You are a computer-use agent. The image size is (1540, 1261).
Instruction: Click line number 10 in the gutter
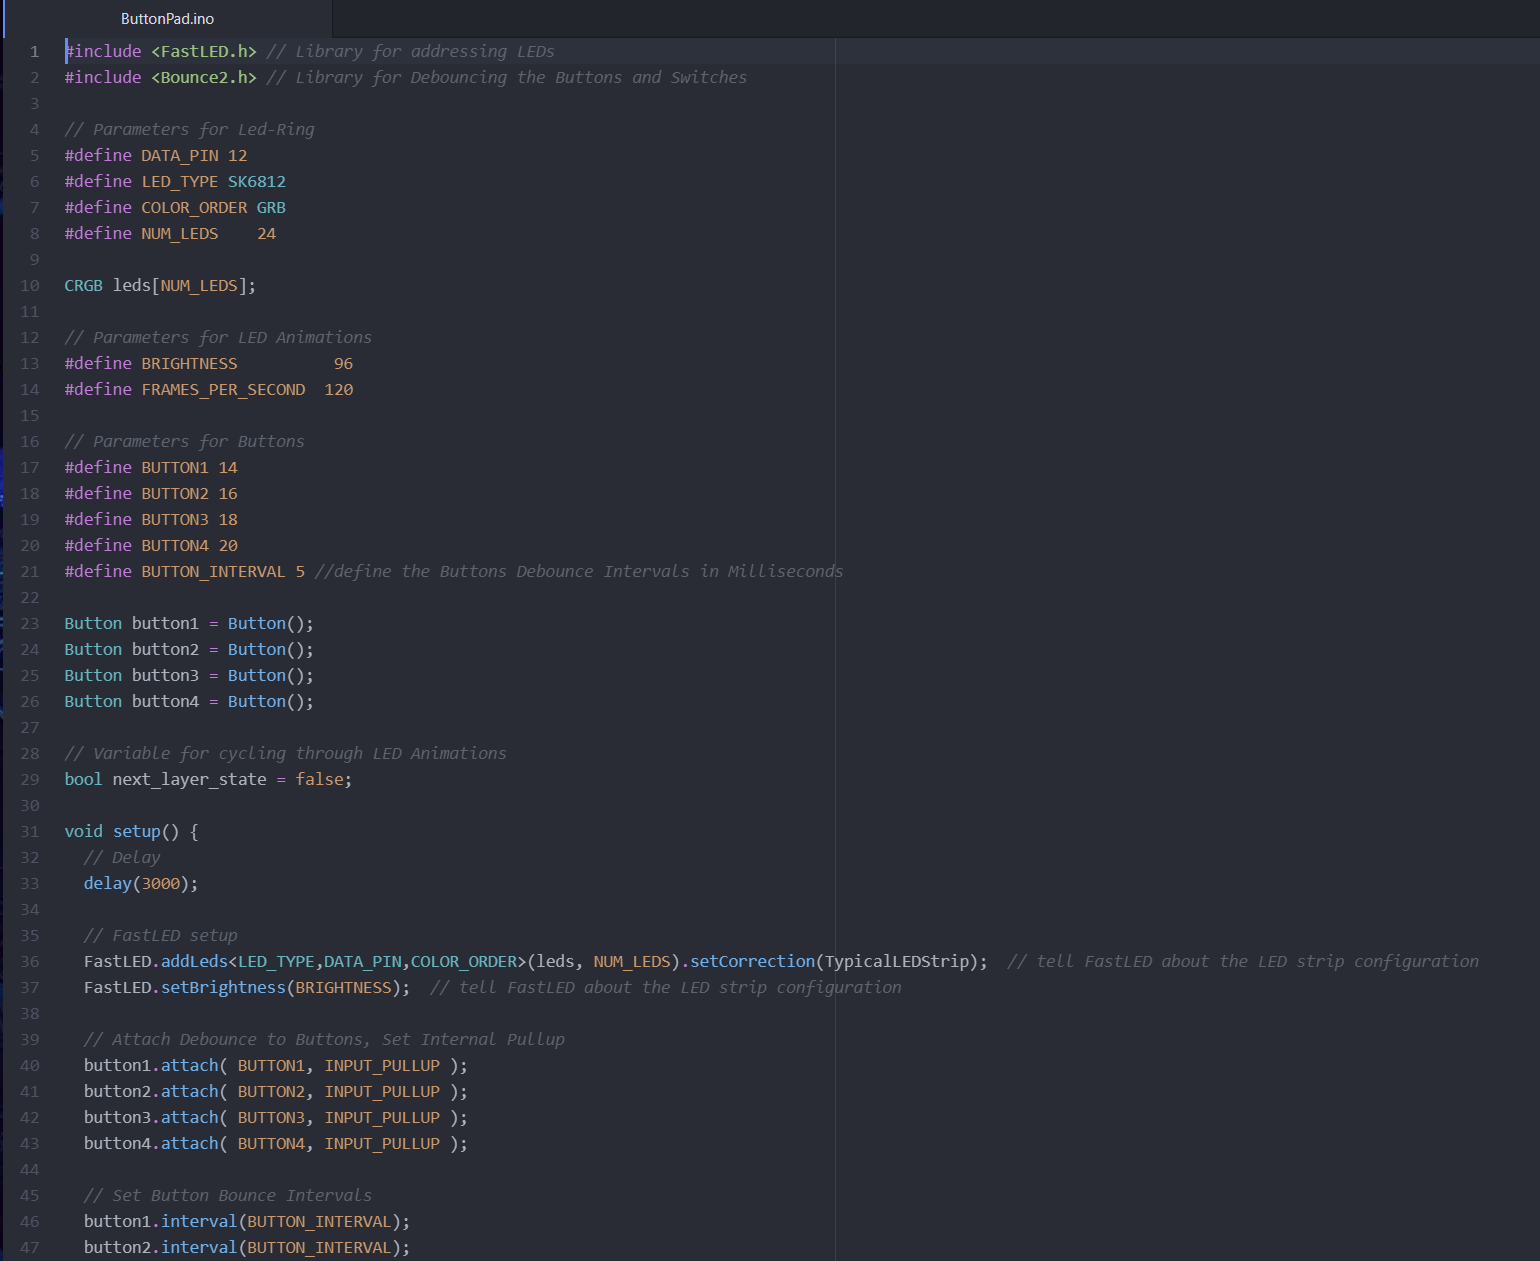tap(30, 286)
